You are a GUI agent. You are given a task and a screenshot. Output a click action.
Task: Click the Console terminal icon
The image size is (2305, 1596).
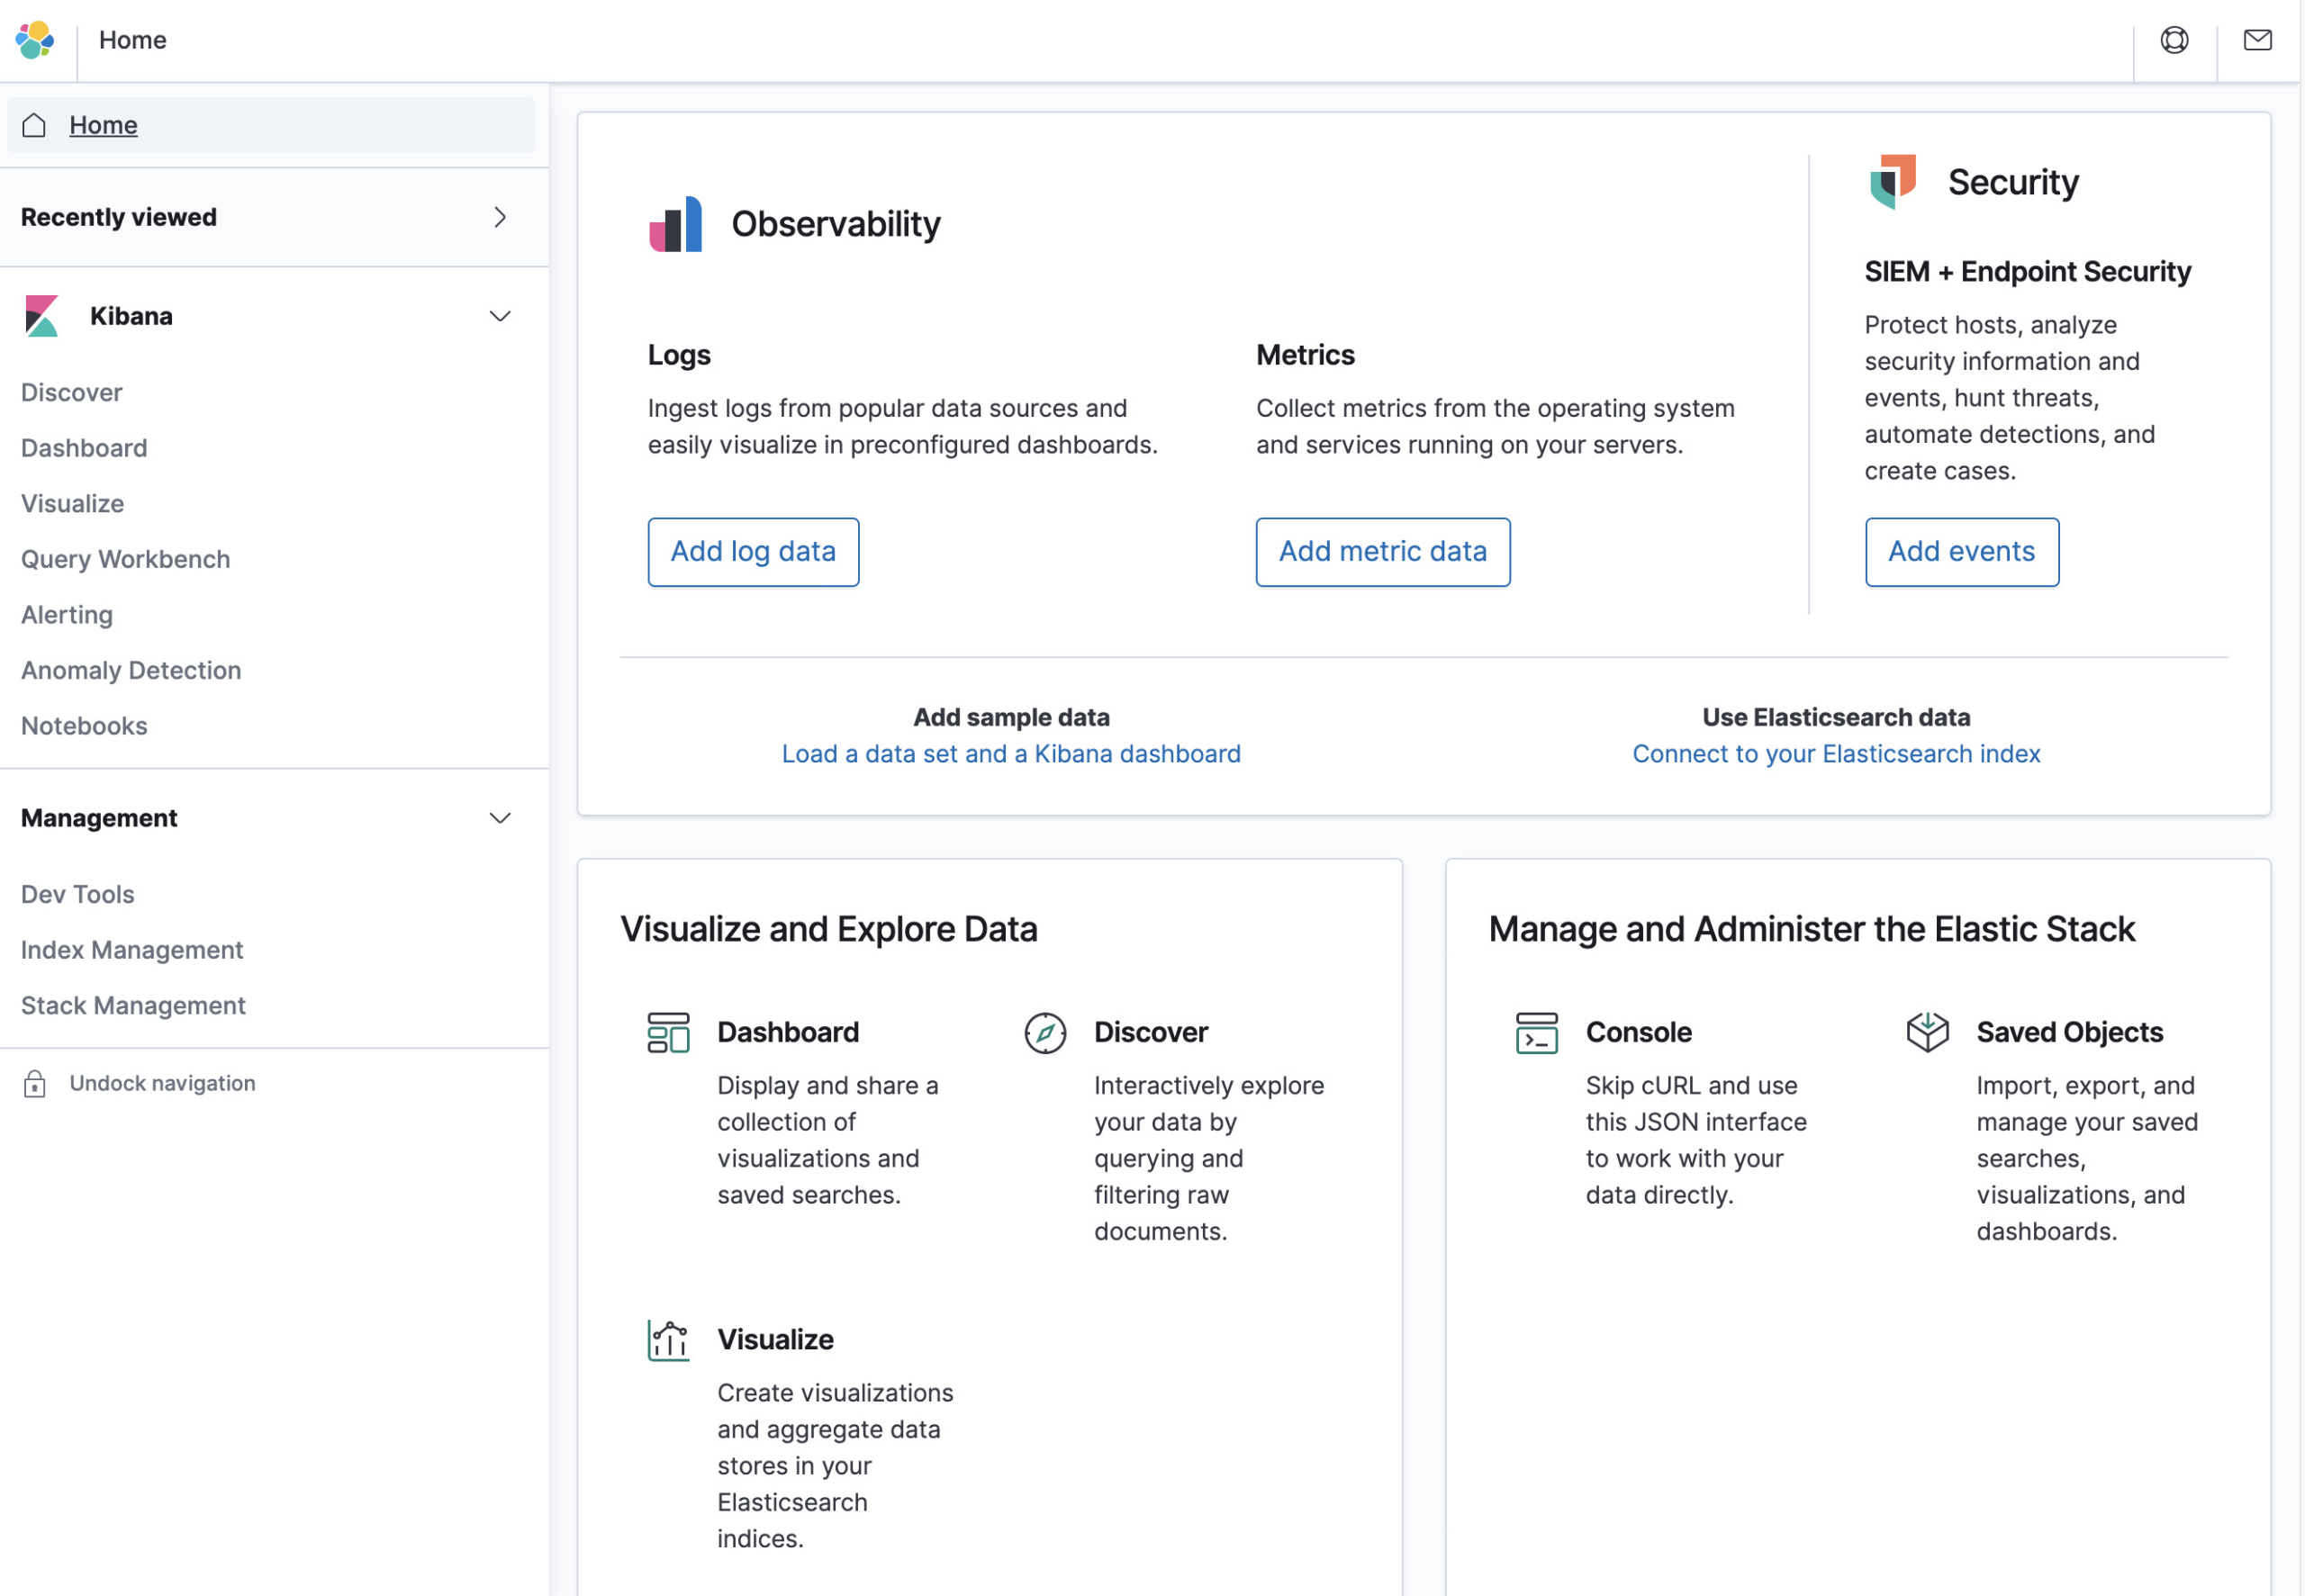[1536, 1033]
